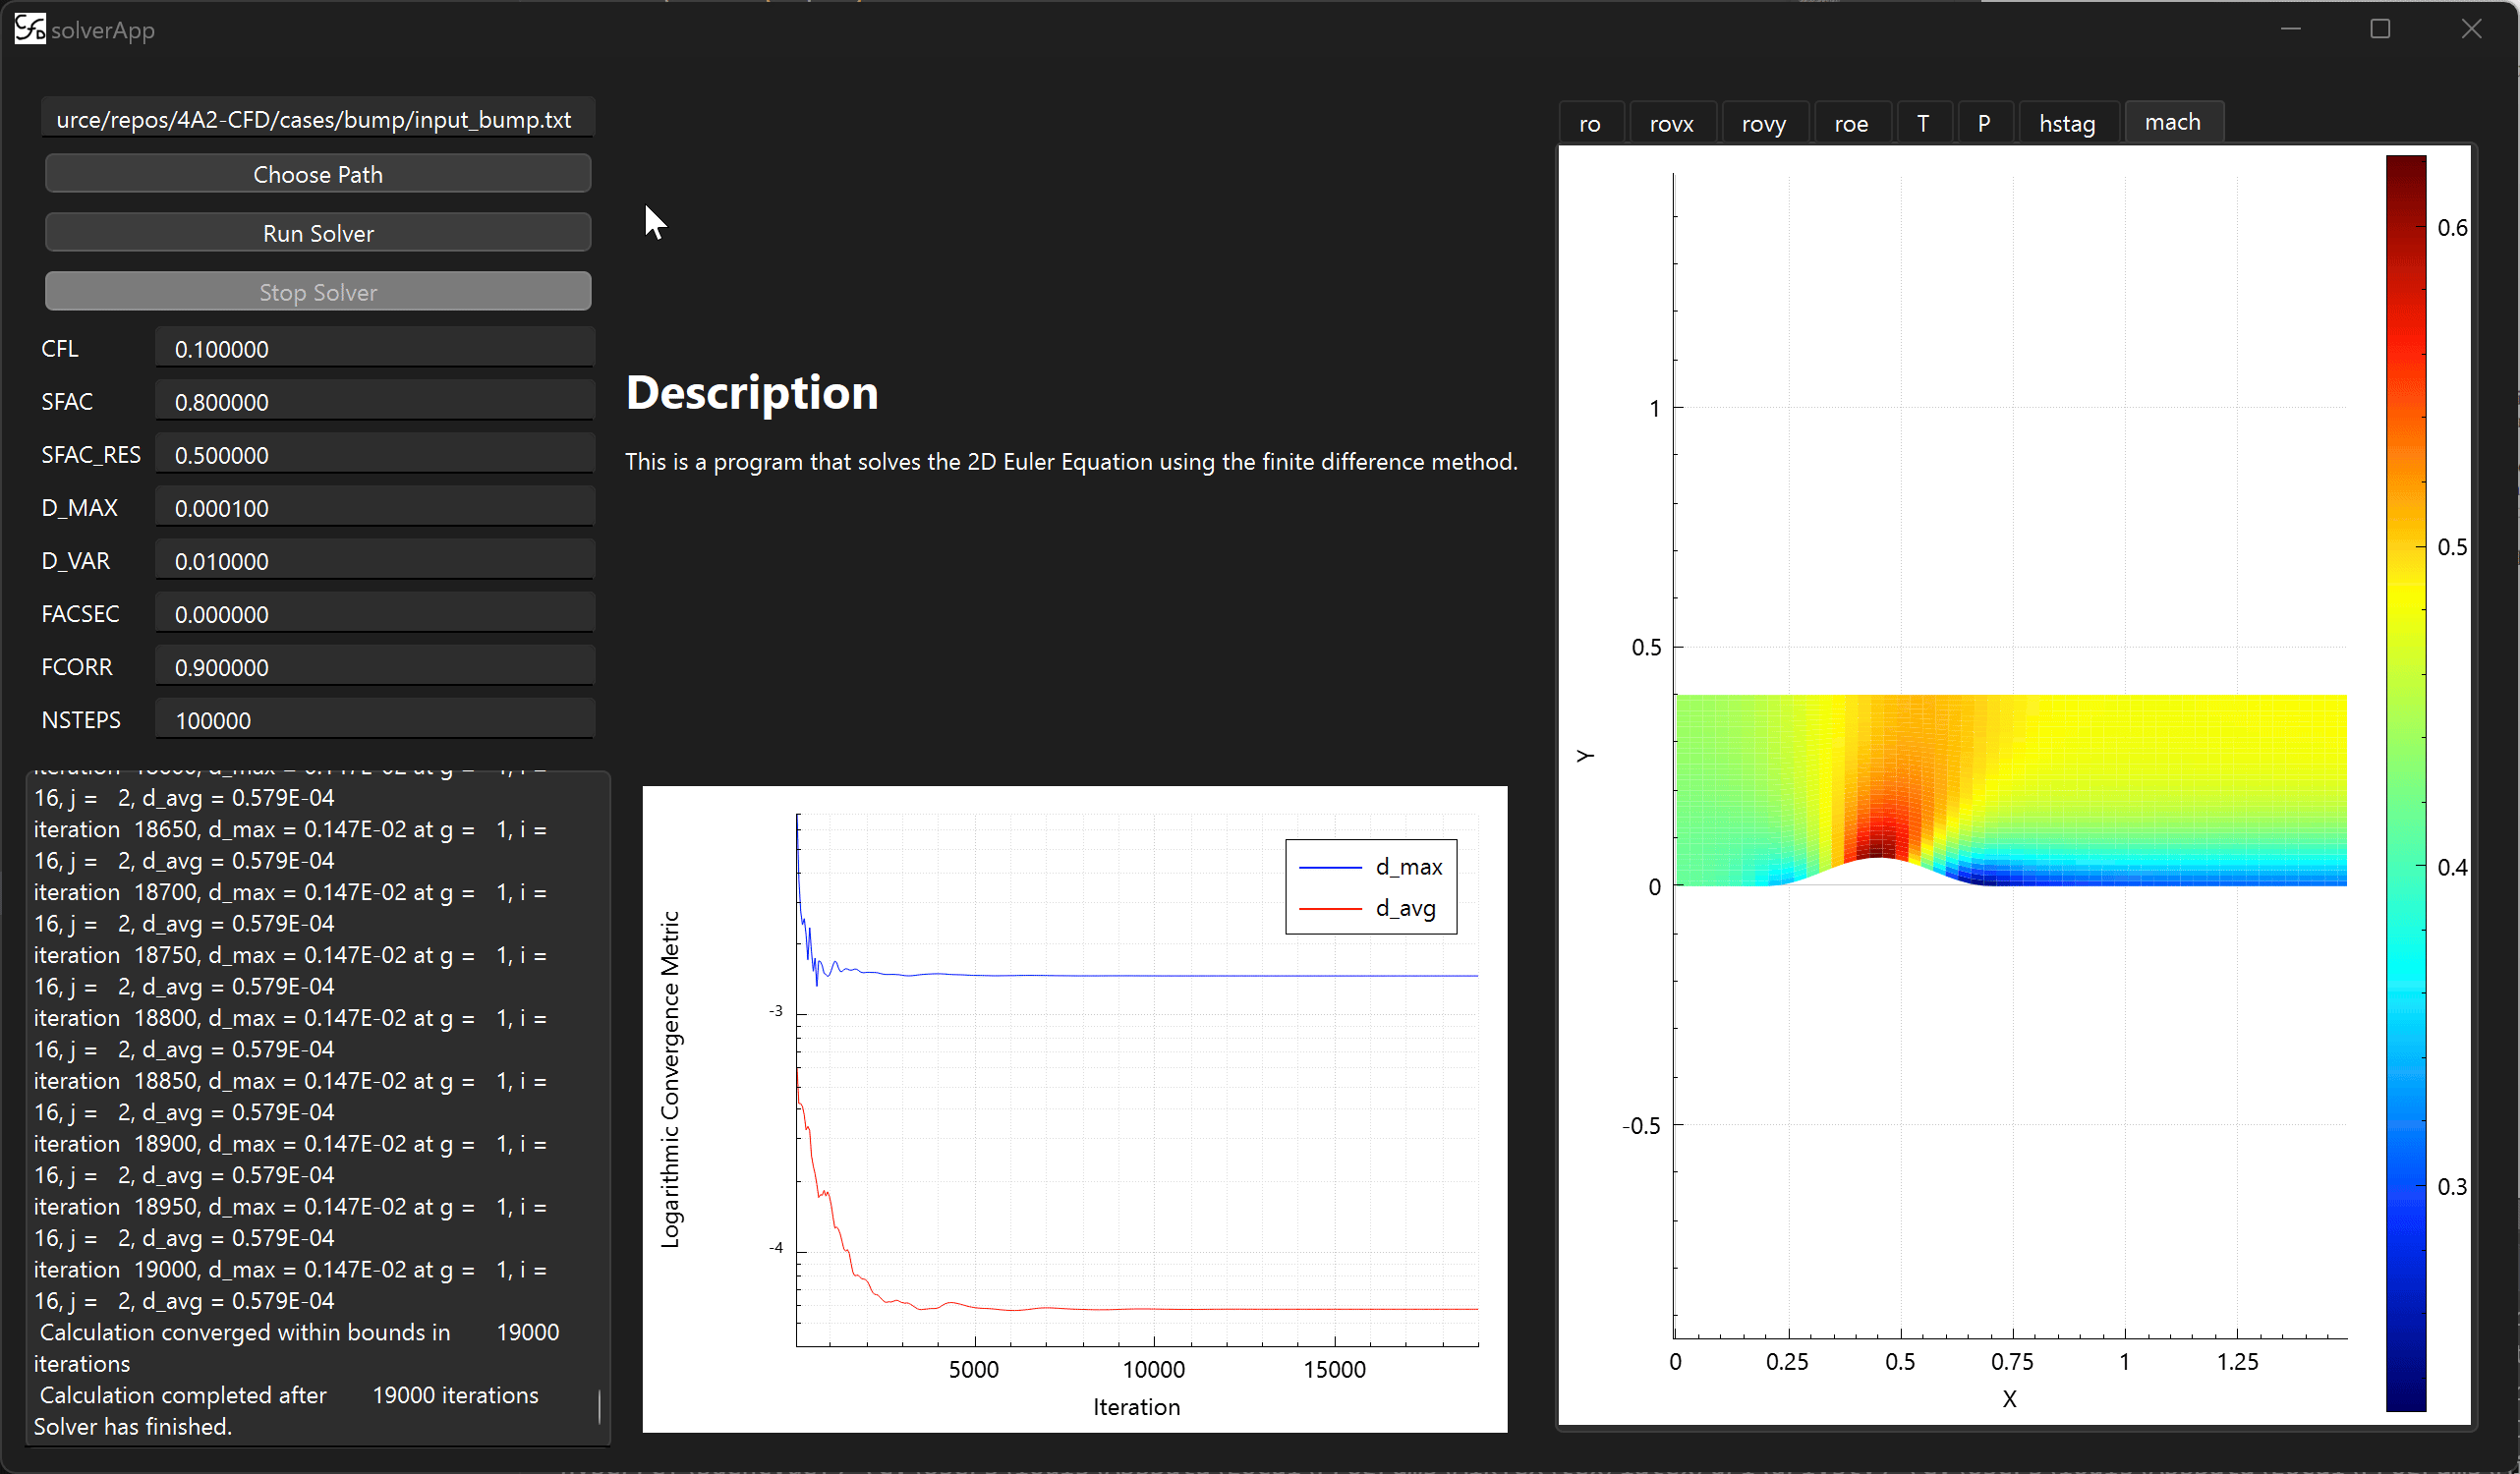The image size is (2520, 1474).
Task: Open the rovx plot tab
Action: click(x=1671, y=124)
